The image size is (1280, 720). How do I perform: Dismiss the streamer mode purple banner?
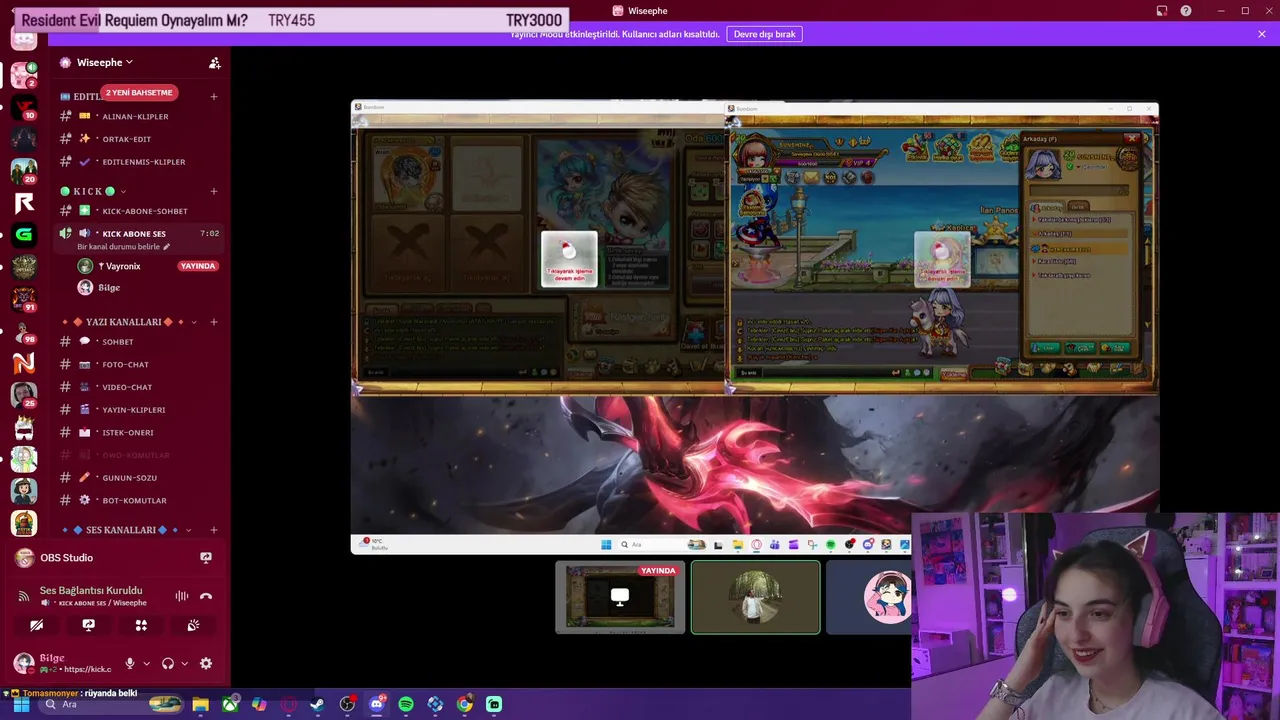(x=1262, y=34)
